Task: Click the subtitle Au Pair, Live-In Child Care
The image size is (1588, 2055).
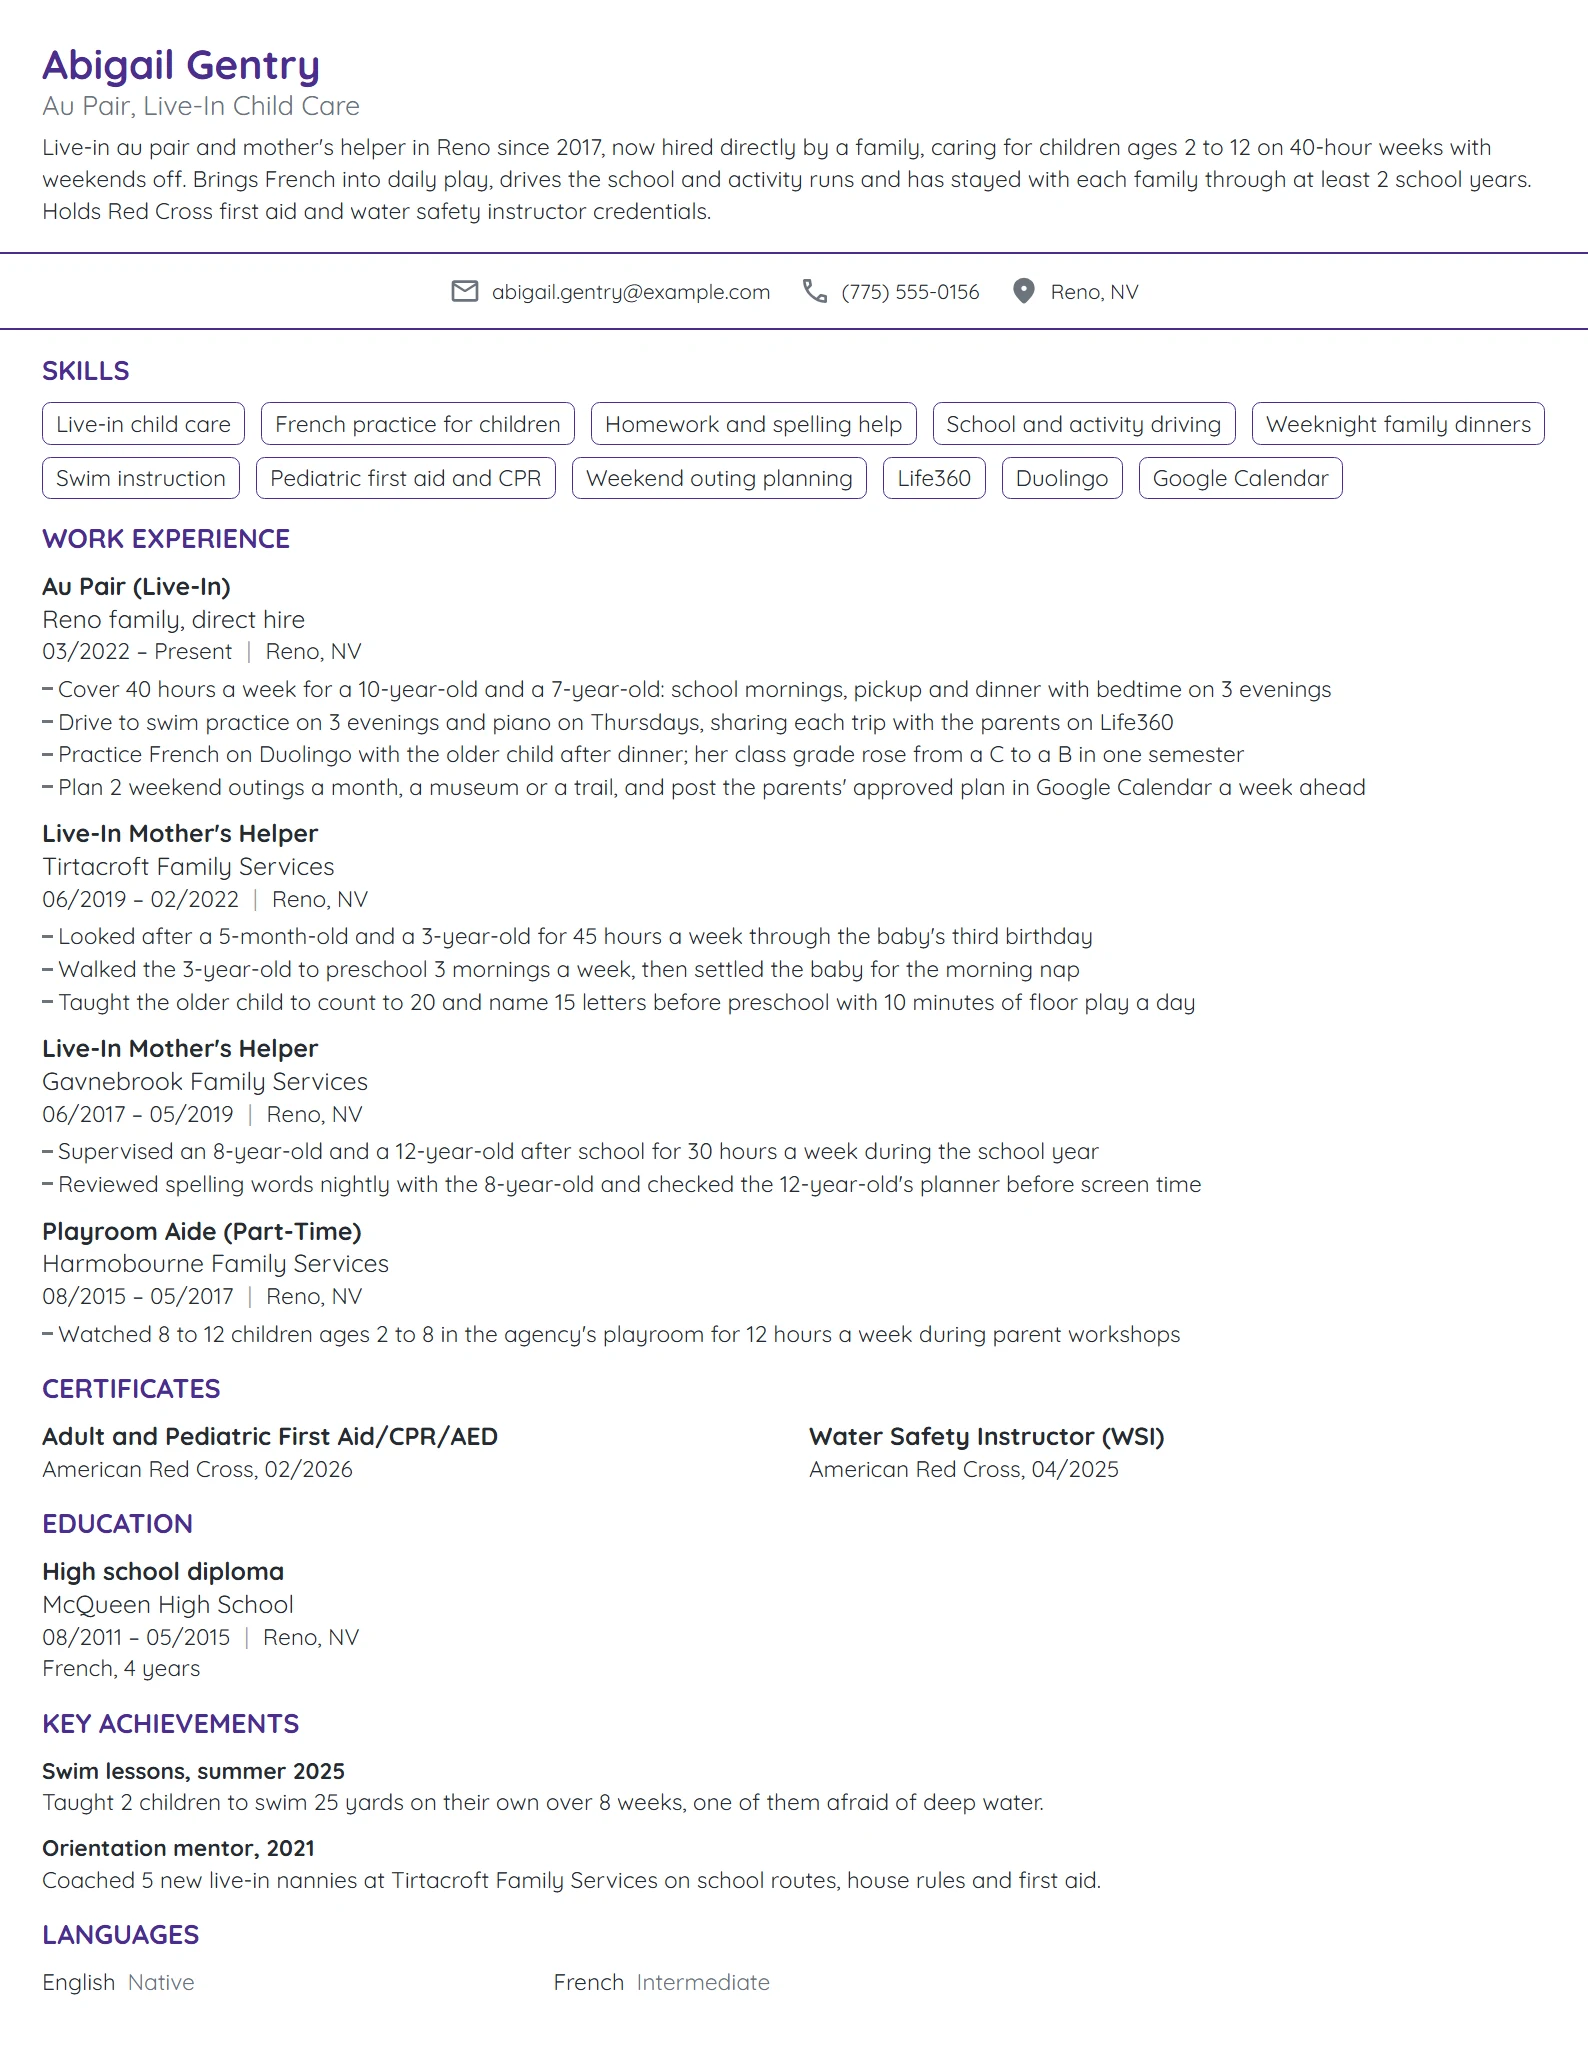Action: [201, 106]
